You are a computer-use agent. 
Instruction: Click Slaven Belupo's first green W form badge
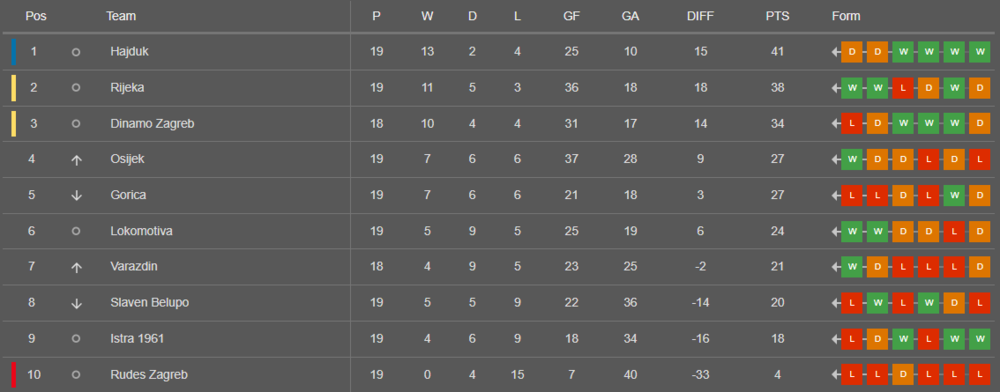click(877, 303)
